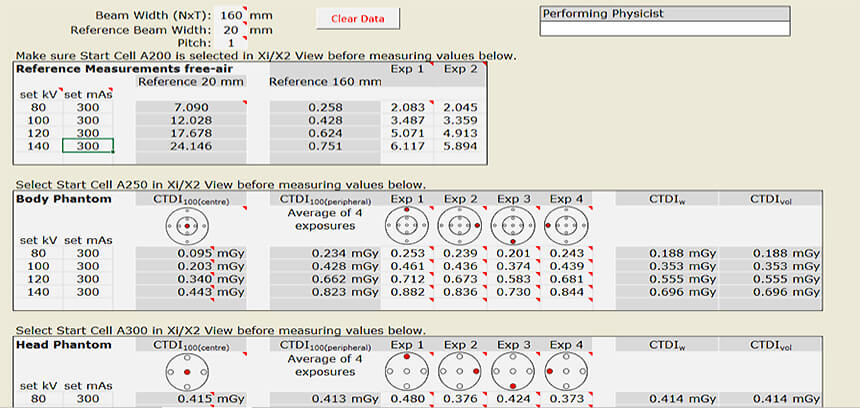Click the Body Phantom centre dosimeter icon
The width and height of the screenshot is (860, 408).
pyautogui.click(x=185, y=226)
